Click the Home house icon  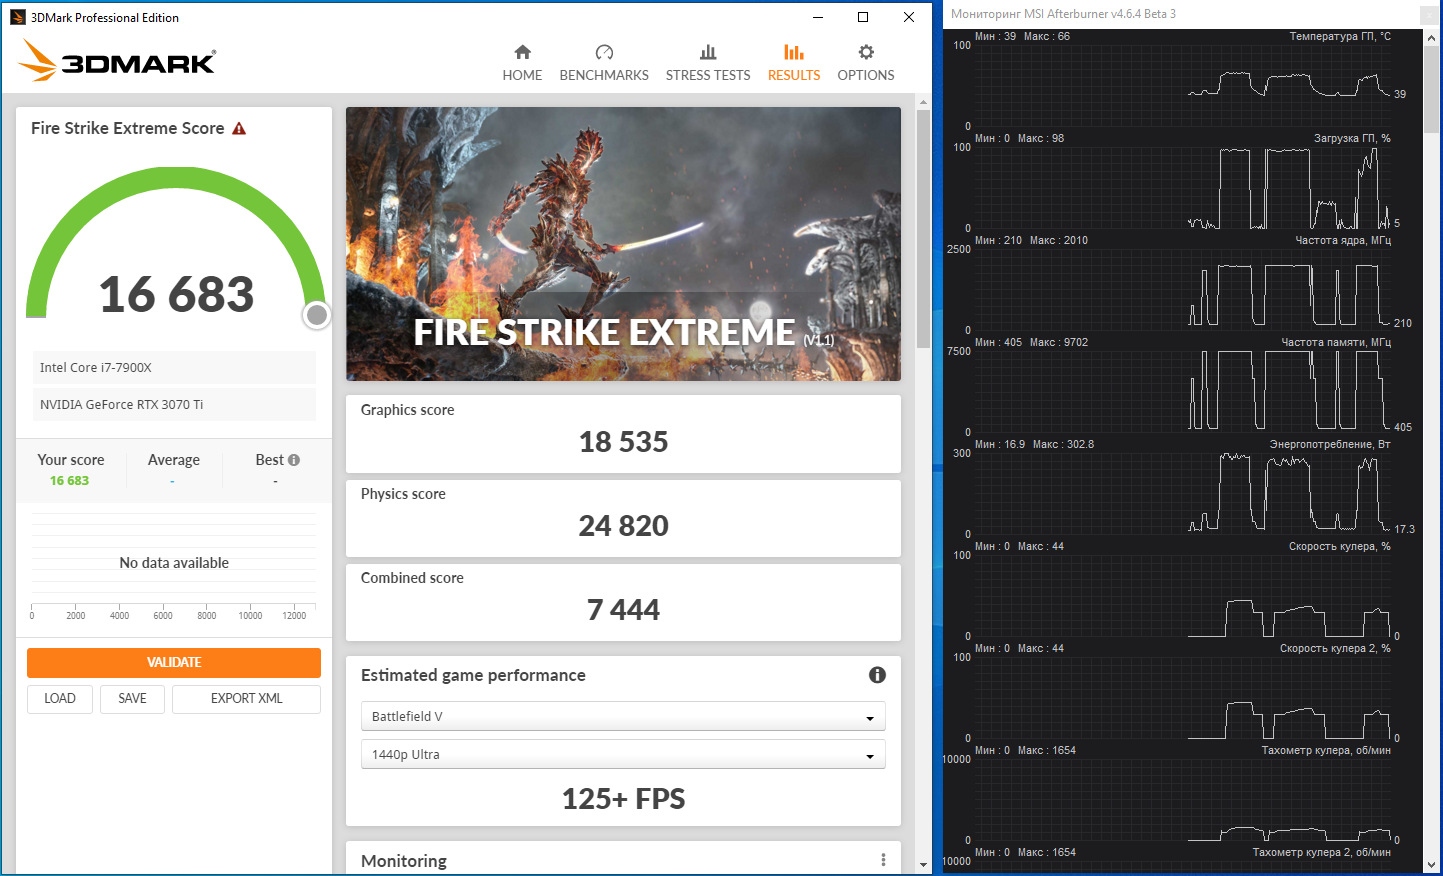pos(522,53)
